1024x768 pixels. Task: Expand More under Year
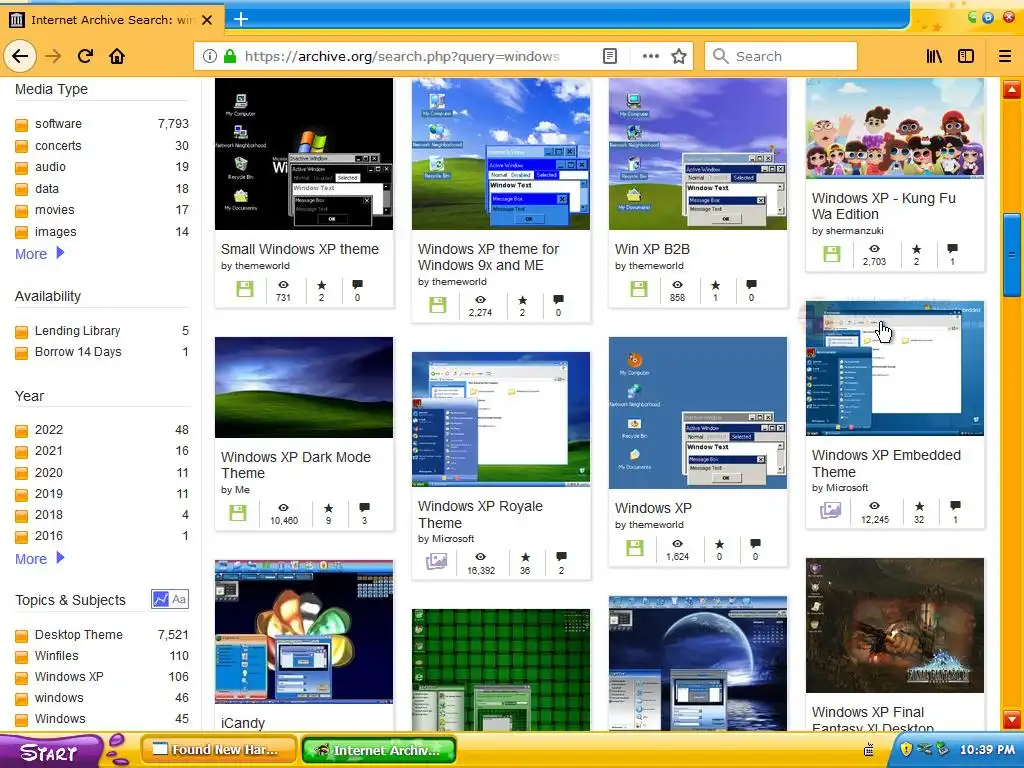39,558
